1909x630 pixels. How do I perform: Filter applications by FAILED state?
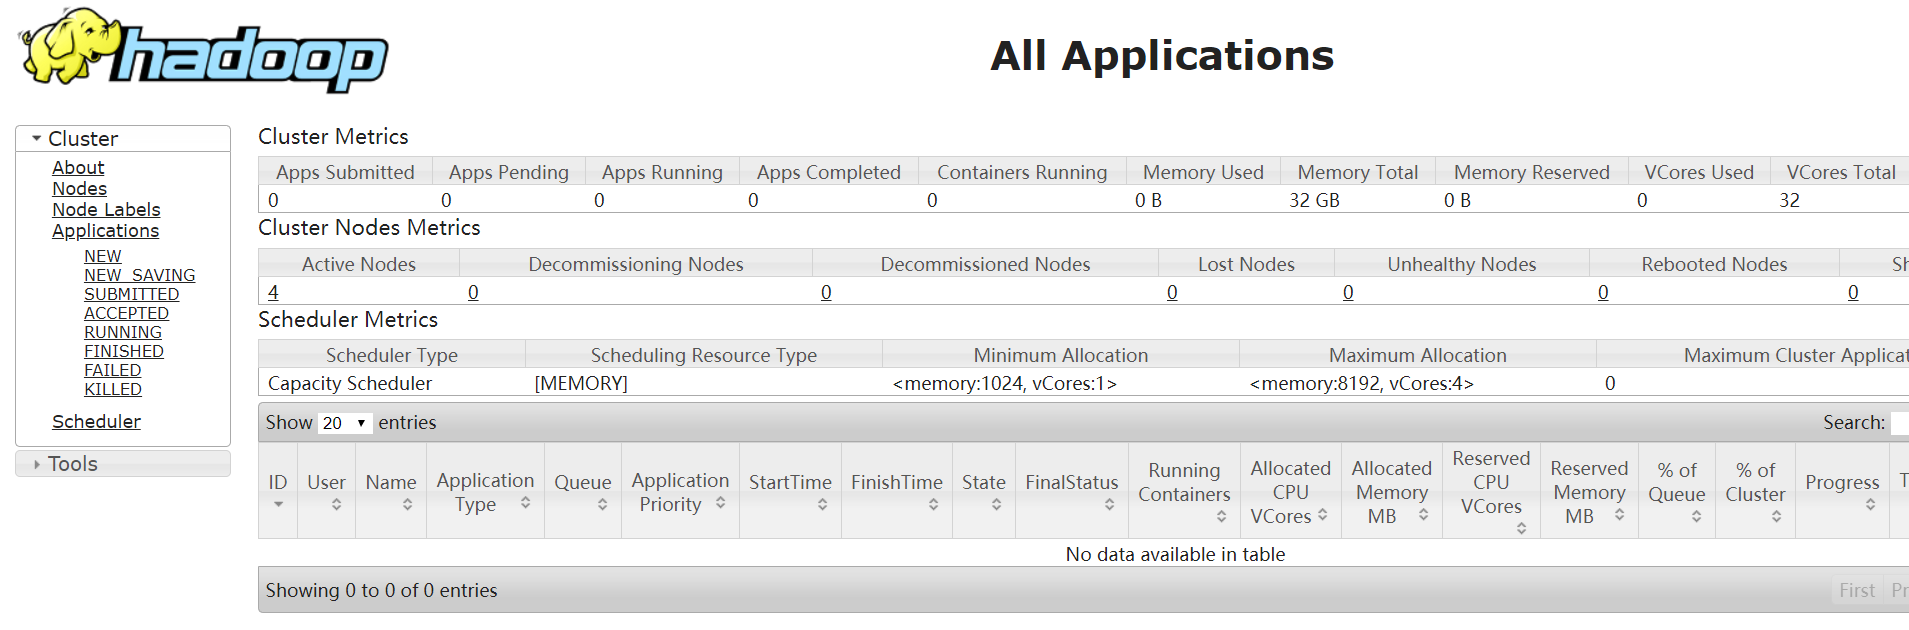[112, 371]
